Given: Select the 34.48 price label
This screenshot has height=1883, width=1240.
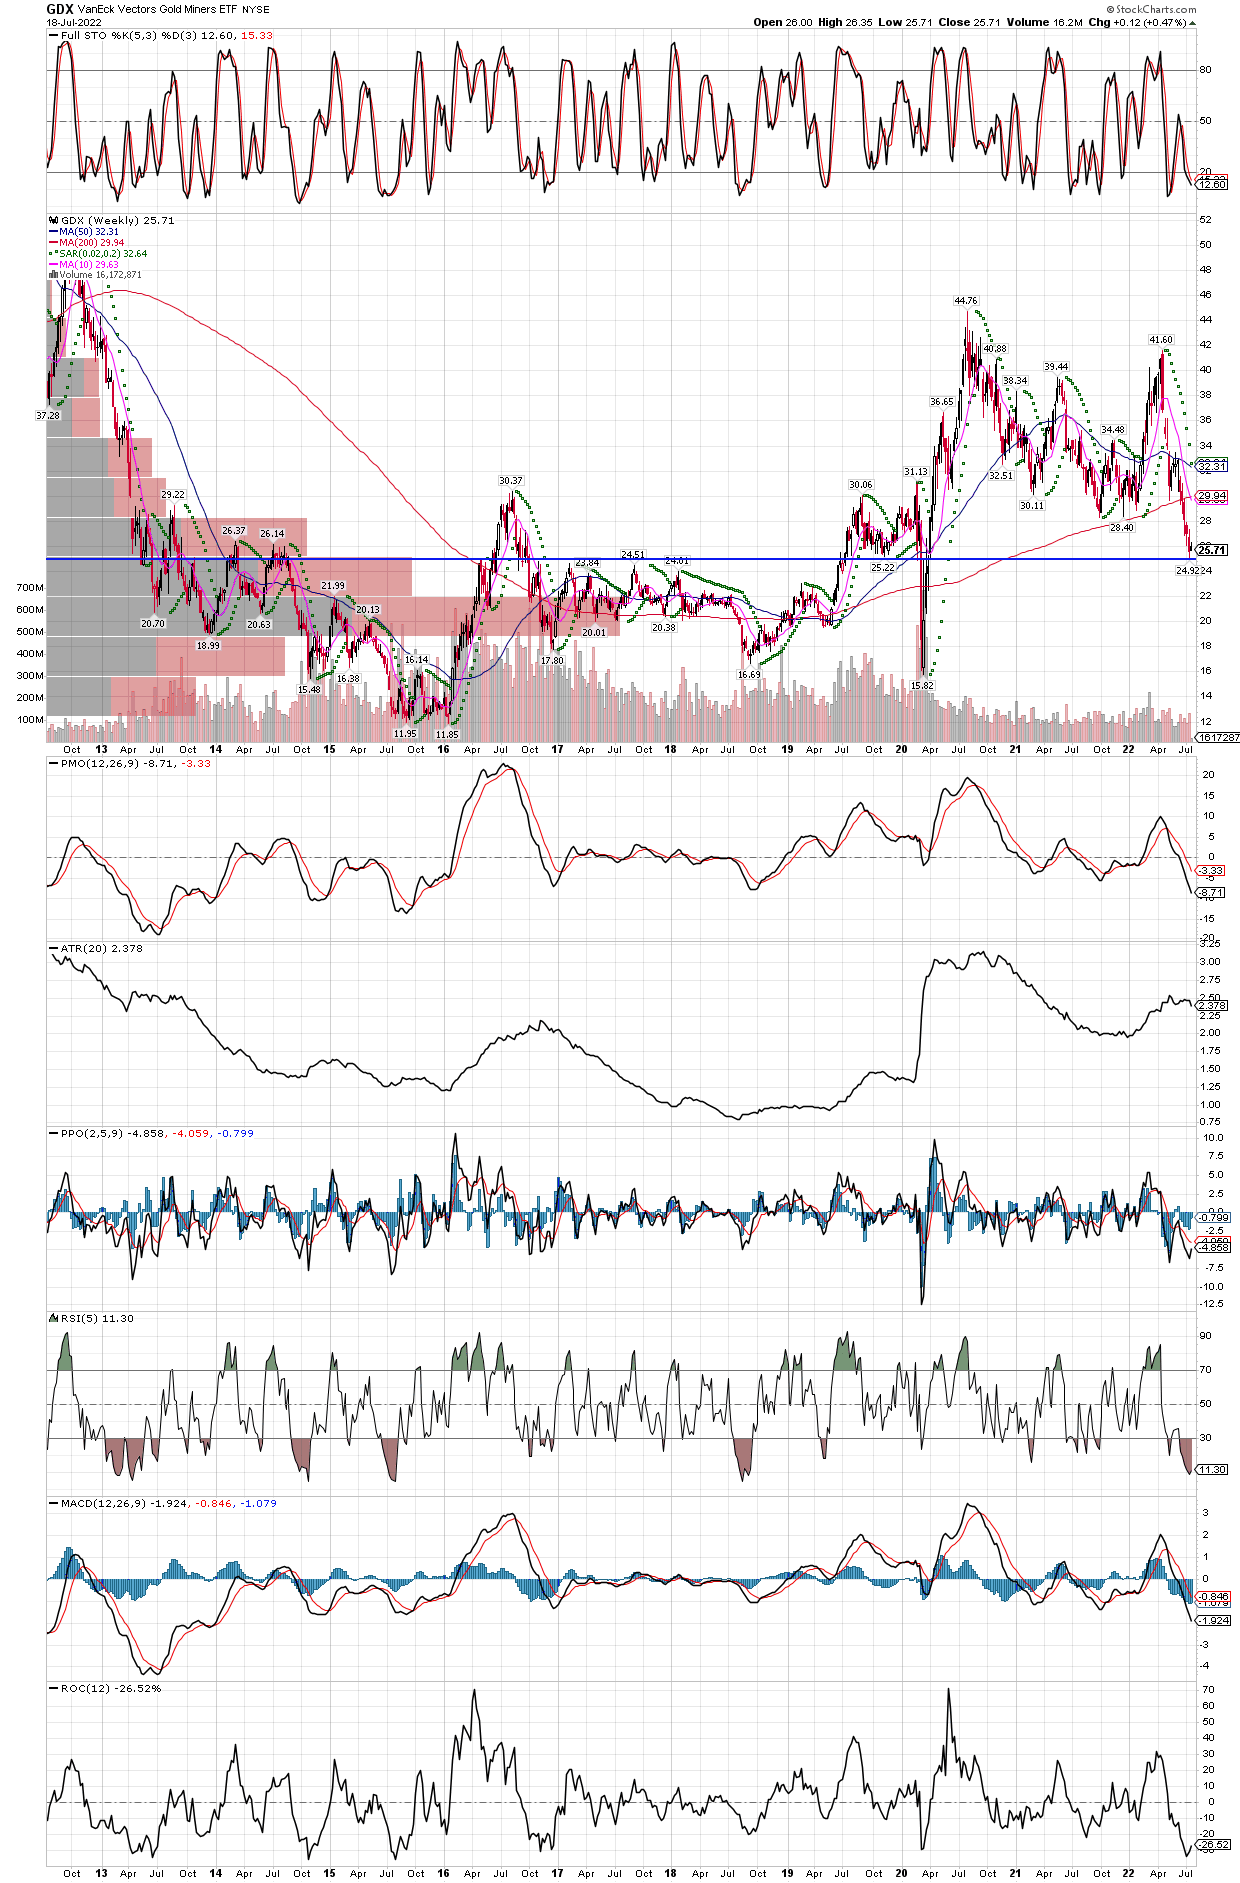Looking at the screenshot, I should point(1113,430).
